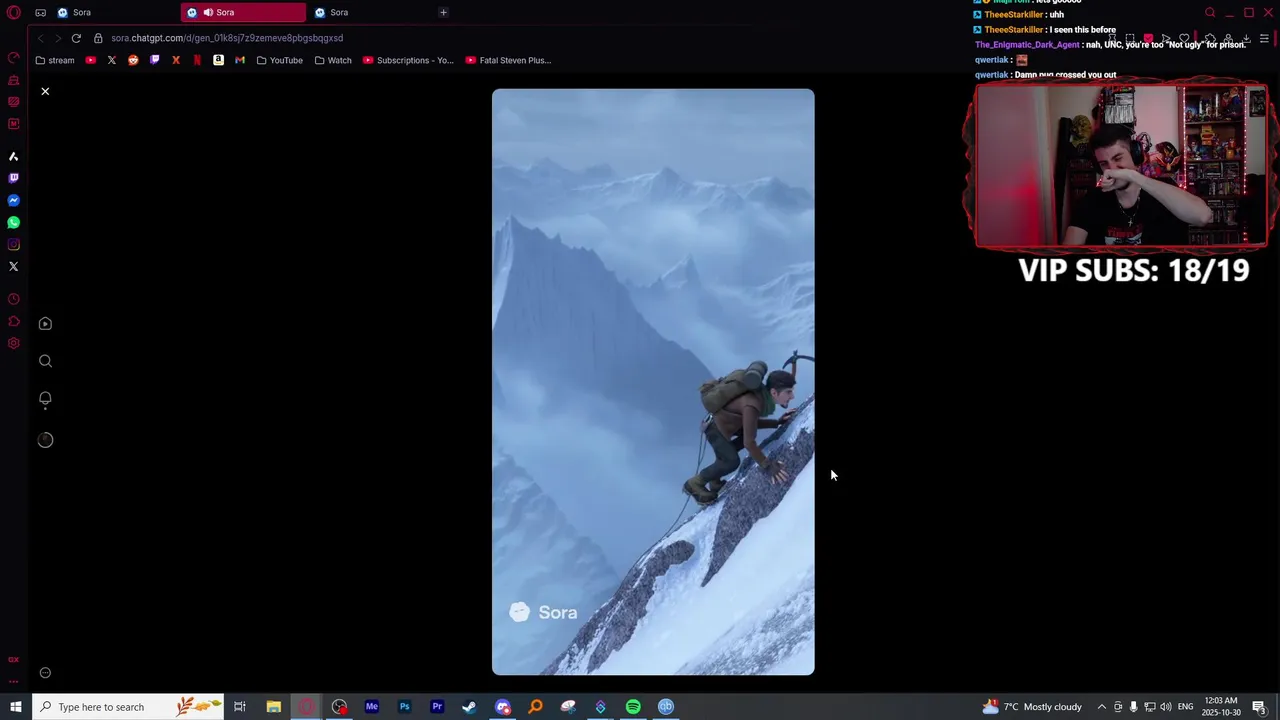Open the Netflix bookmark

pos(197,60)
